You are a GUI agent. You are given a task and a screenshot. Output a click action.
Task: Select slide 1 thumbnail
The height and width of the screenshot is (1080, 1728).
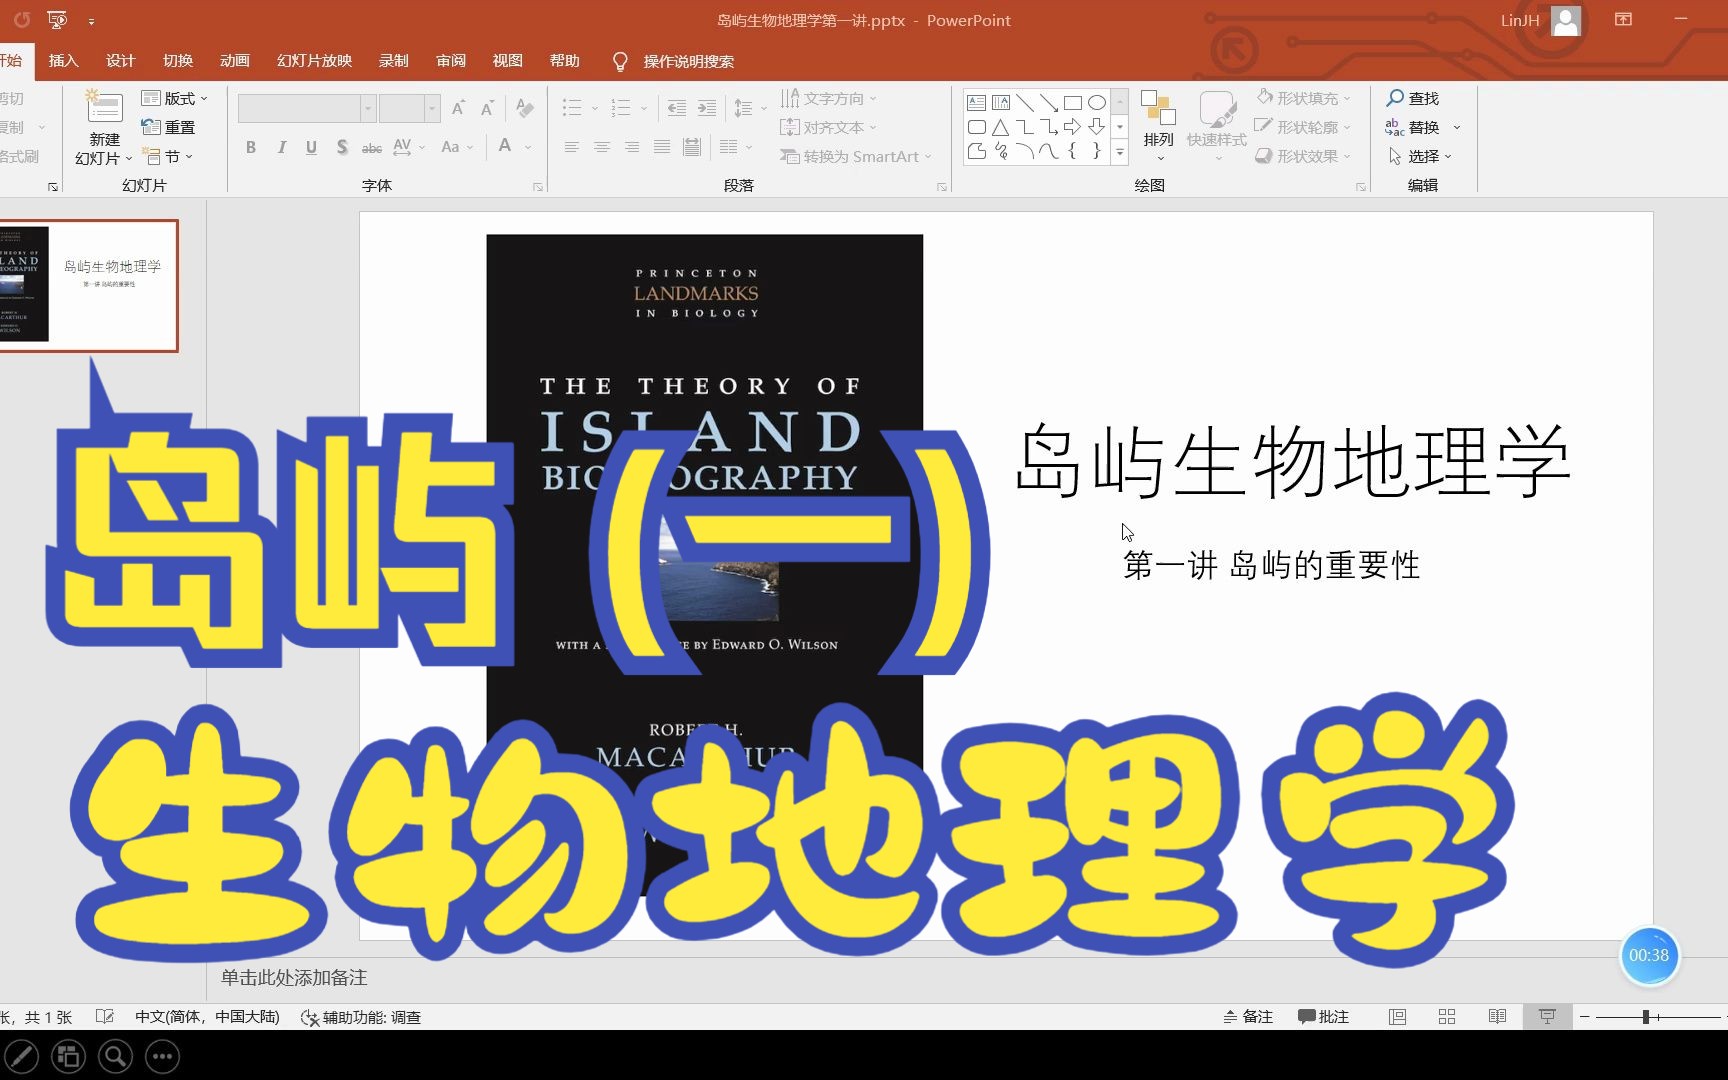point(89,285)
